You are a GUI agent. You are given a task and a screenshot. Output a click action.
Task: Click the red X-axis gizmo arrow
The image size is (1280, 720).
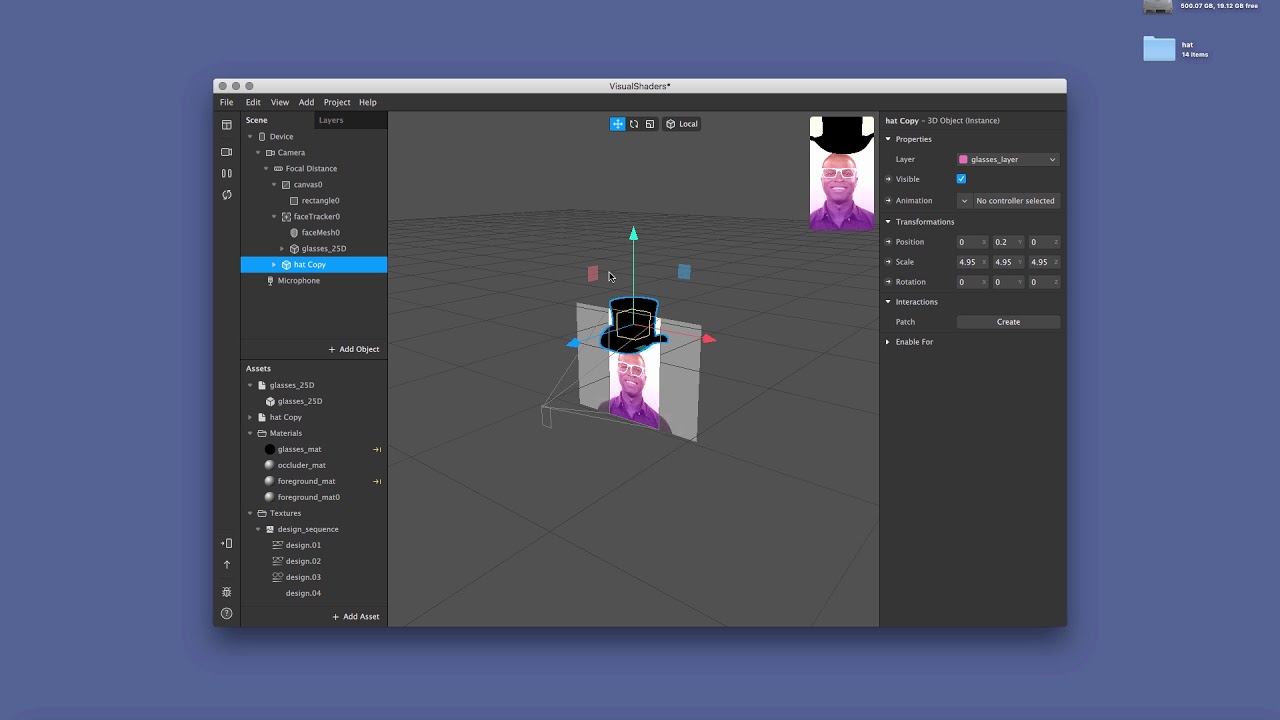point(708,339)
